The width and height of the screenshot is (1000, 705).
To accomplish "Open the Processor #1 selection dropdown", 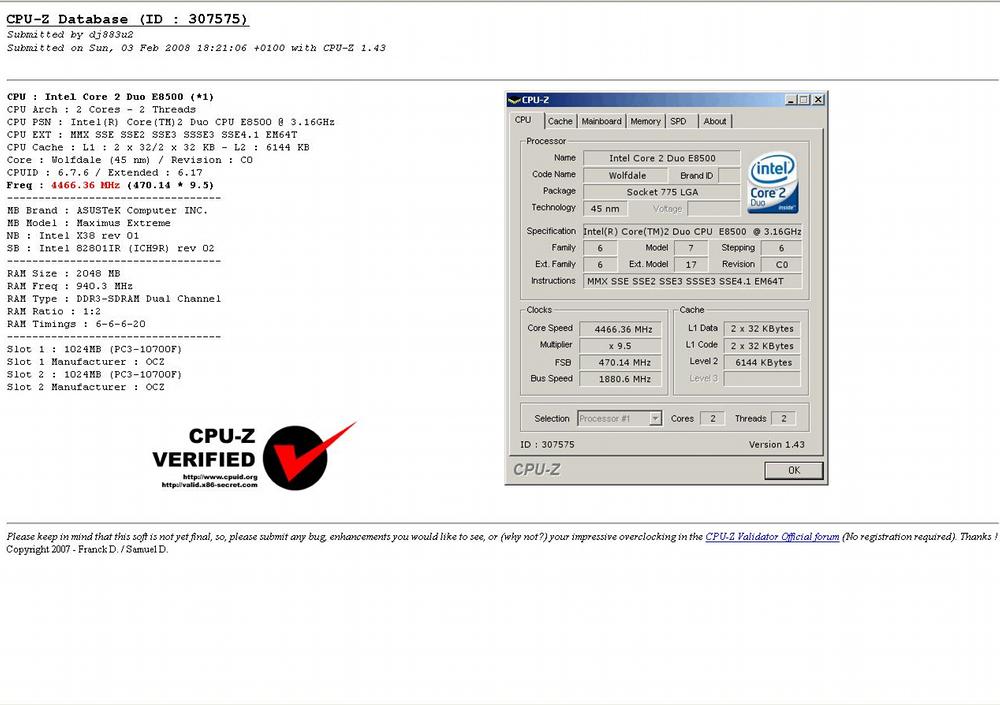I will [x=655, y=419].
